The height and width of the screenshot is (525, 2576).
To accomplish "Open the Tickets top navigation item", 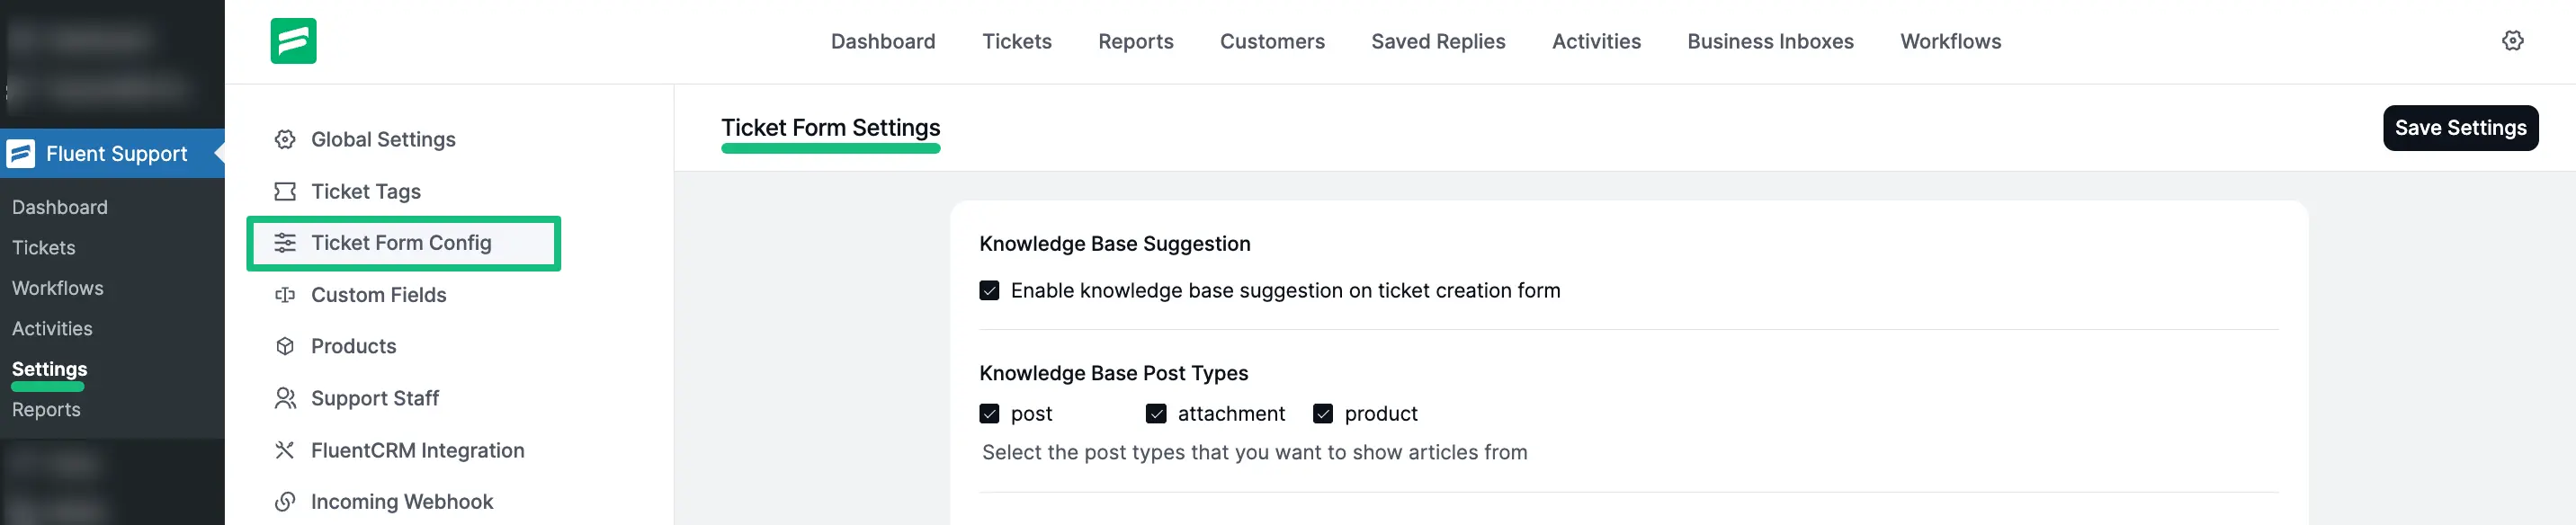I will (1016, 42).
